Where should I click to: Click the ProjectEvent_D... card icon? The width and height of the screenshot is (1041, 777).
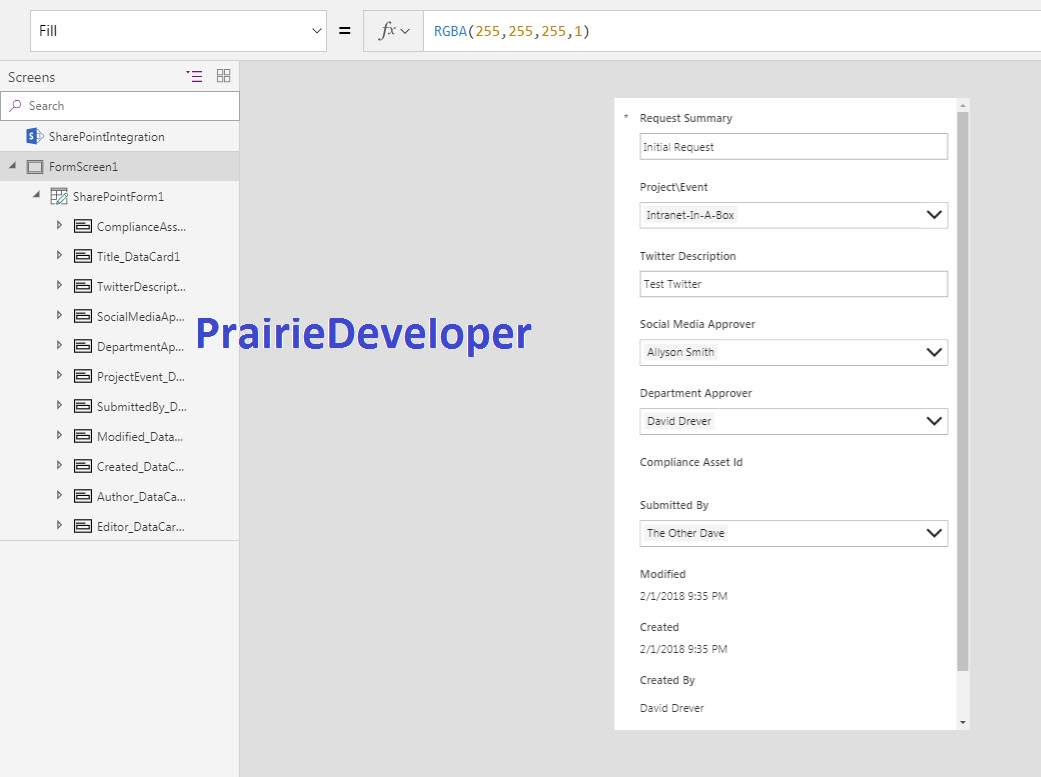click(x=83, y=376)
